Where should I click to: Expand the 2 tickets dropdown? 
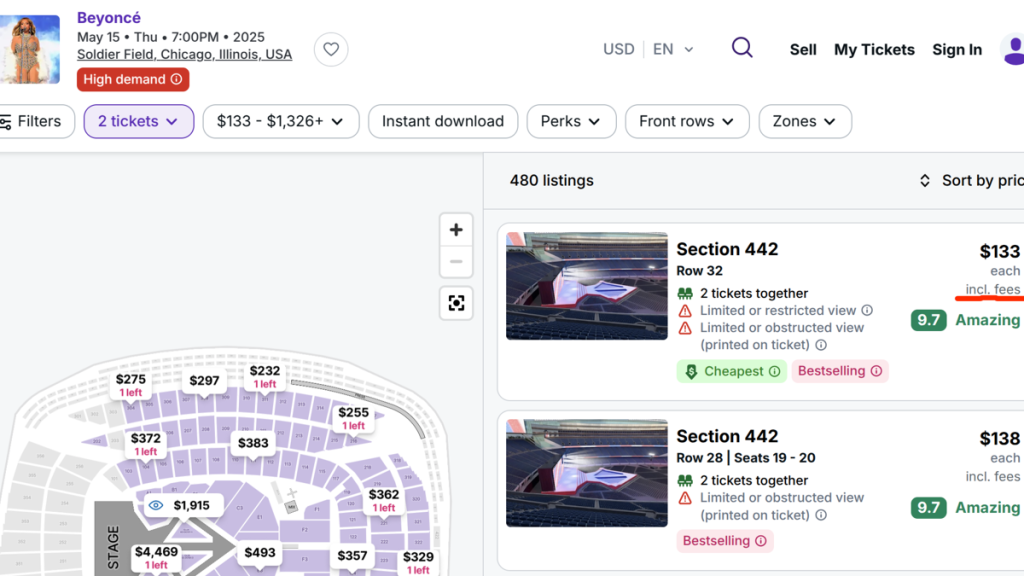coord(138,121)
